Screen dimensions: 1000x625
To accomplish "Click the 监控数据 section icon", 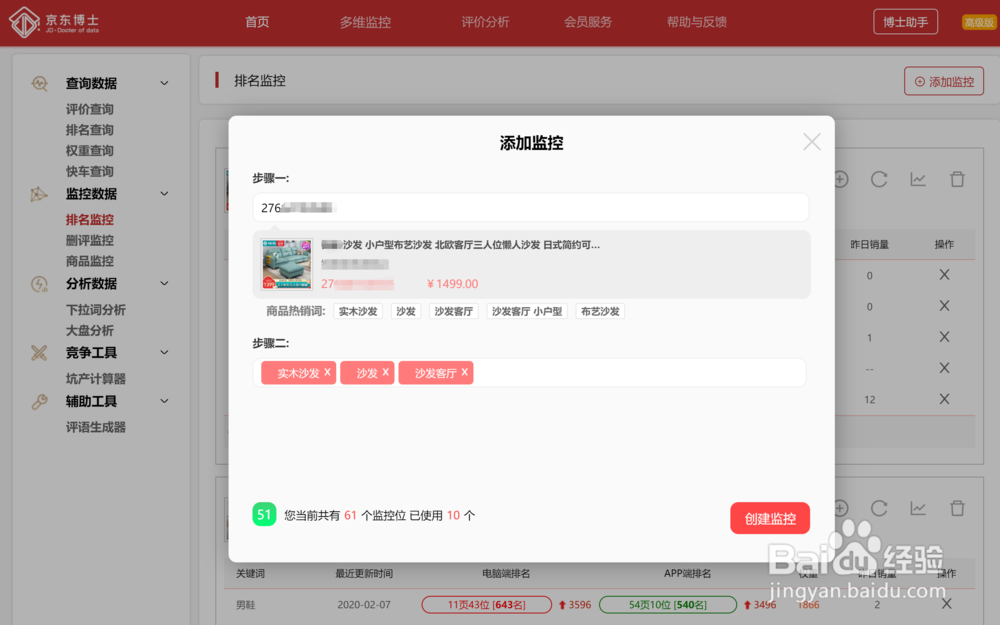I will (x=40, y=194).
